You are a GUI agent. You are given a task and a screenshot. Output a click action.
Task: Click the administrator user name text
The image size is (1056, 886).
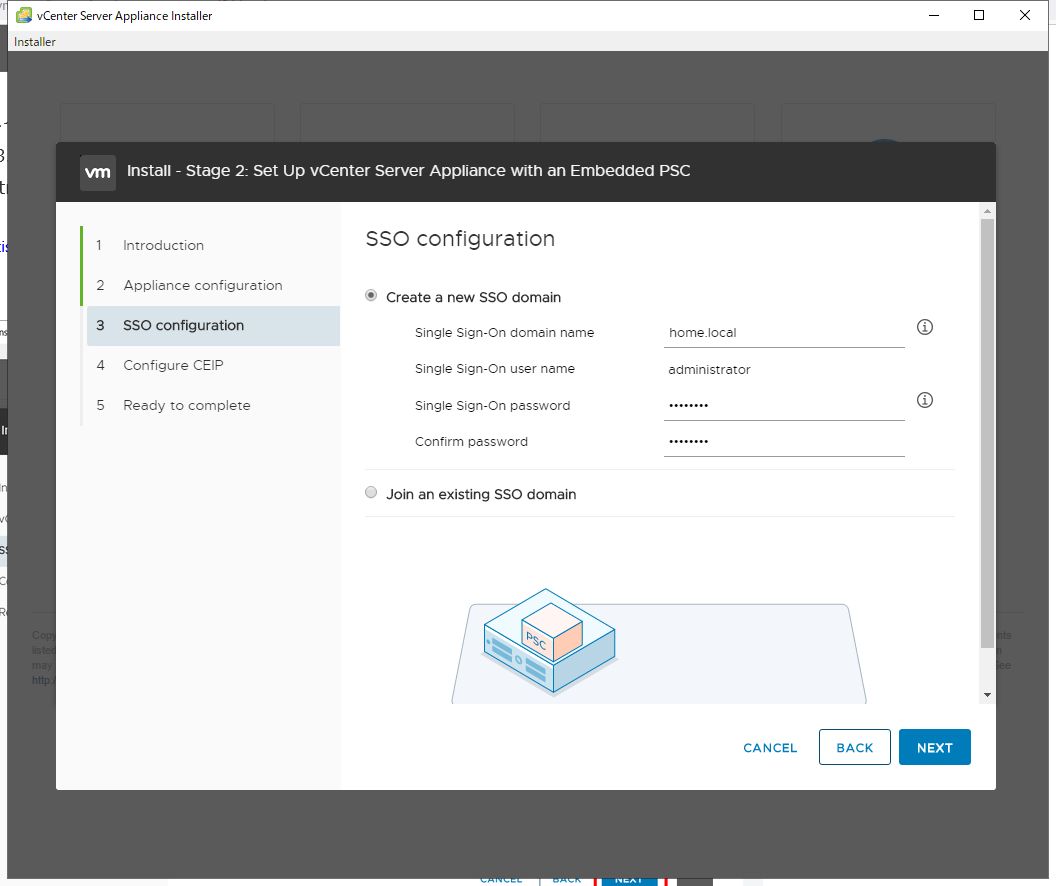(709, 370)
